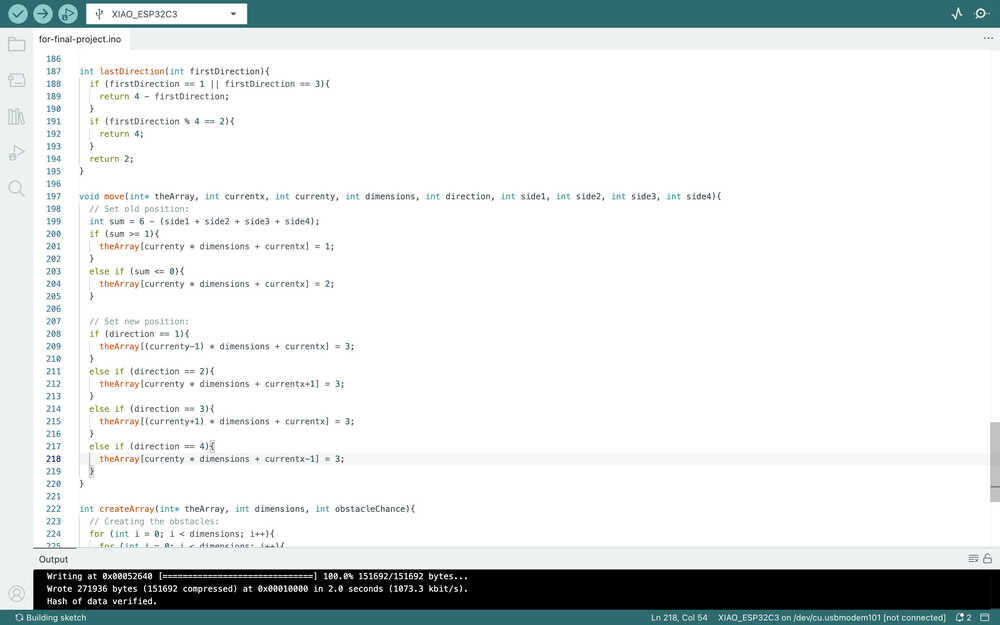
Task: Open the notifications bell showing 2
Action: pyautogui.click(x=963, y=617)
